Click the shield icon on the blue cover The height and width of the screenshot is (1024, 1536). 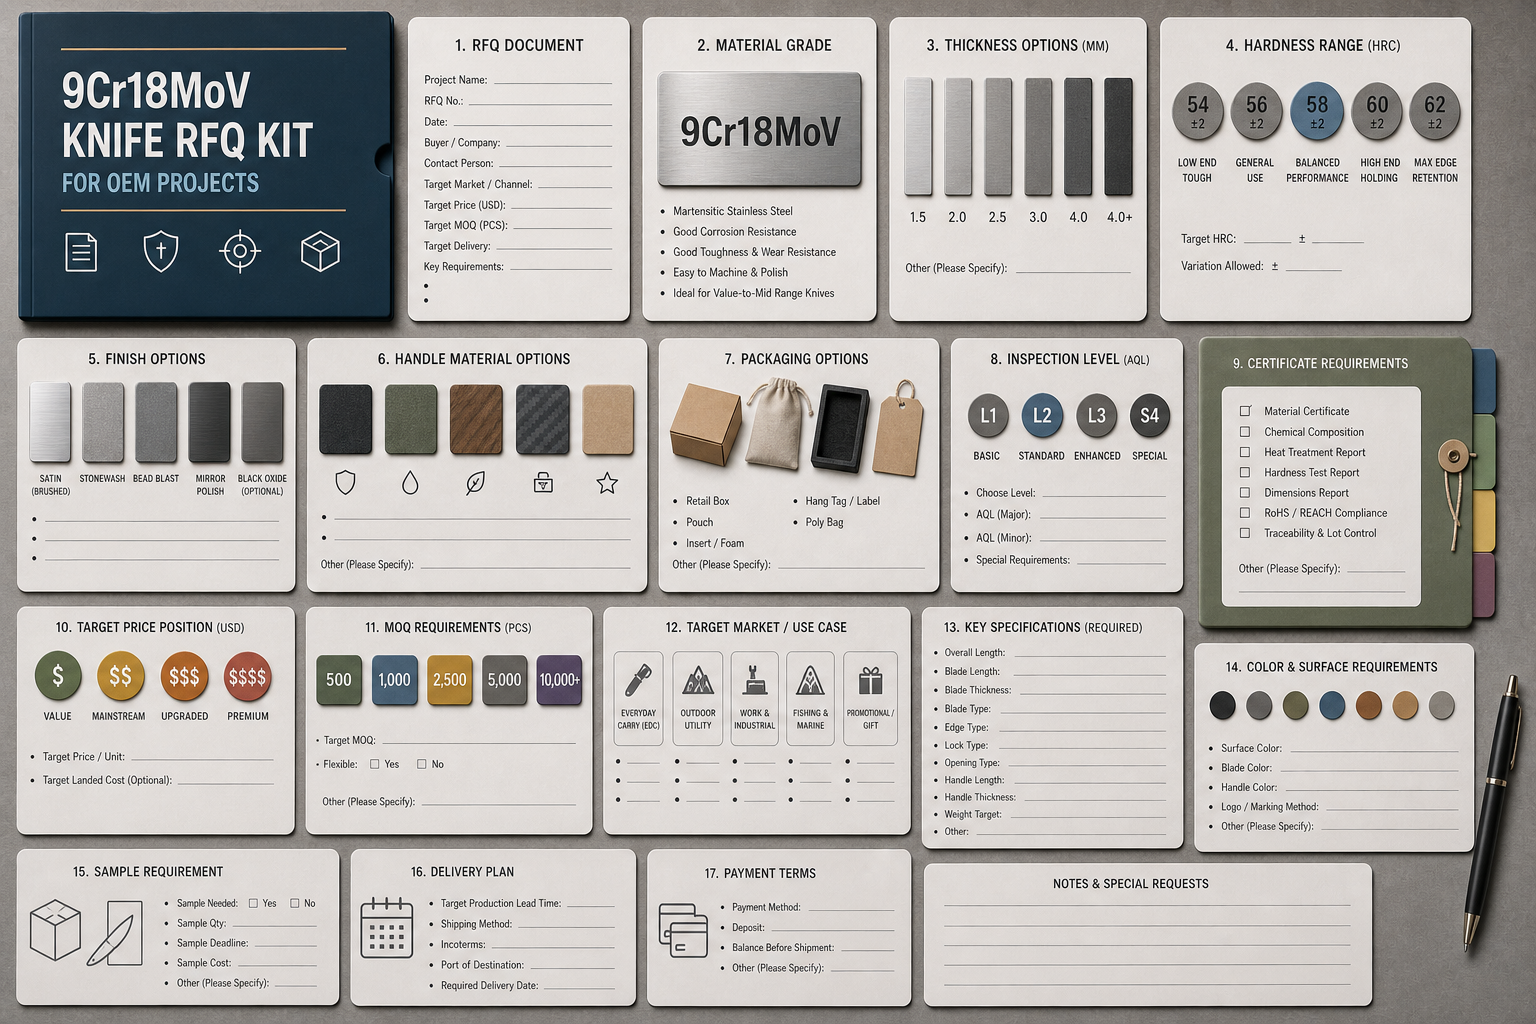161,251
